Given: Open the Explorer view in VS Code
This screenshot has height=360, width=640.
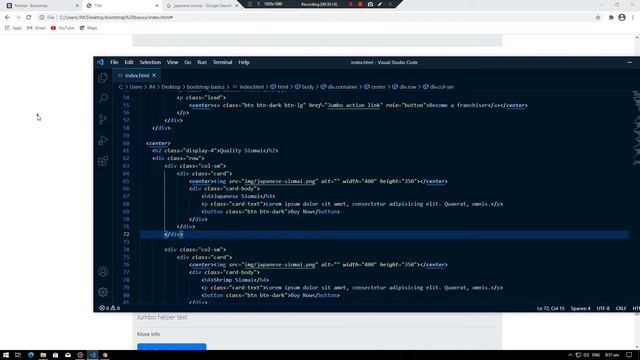Looking at the screenshot, I should 103,78.
